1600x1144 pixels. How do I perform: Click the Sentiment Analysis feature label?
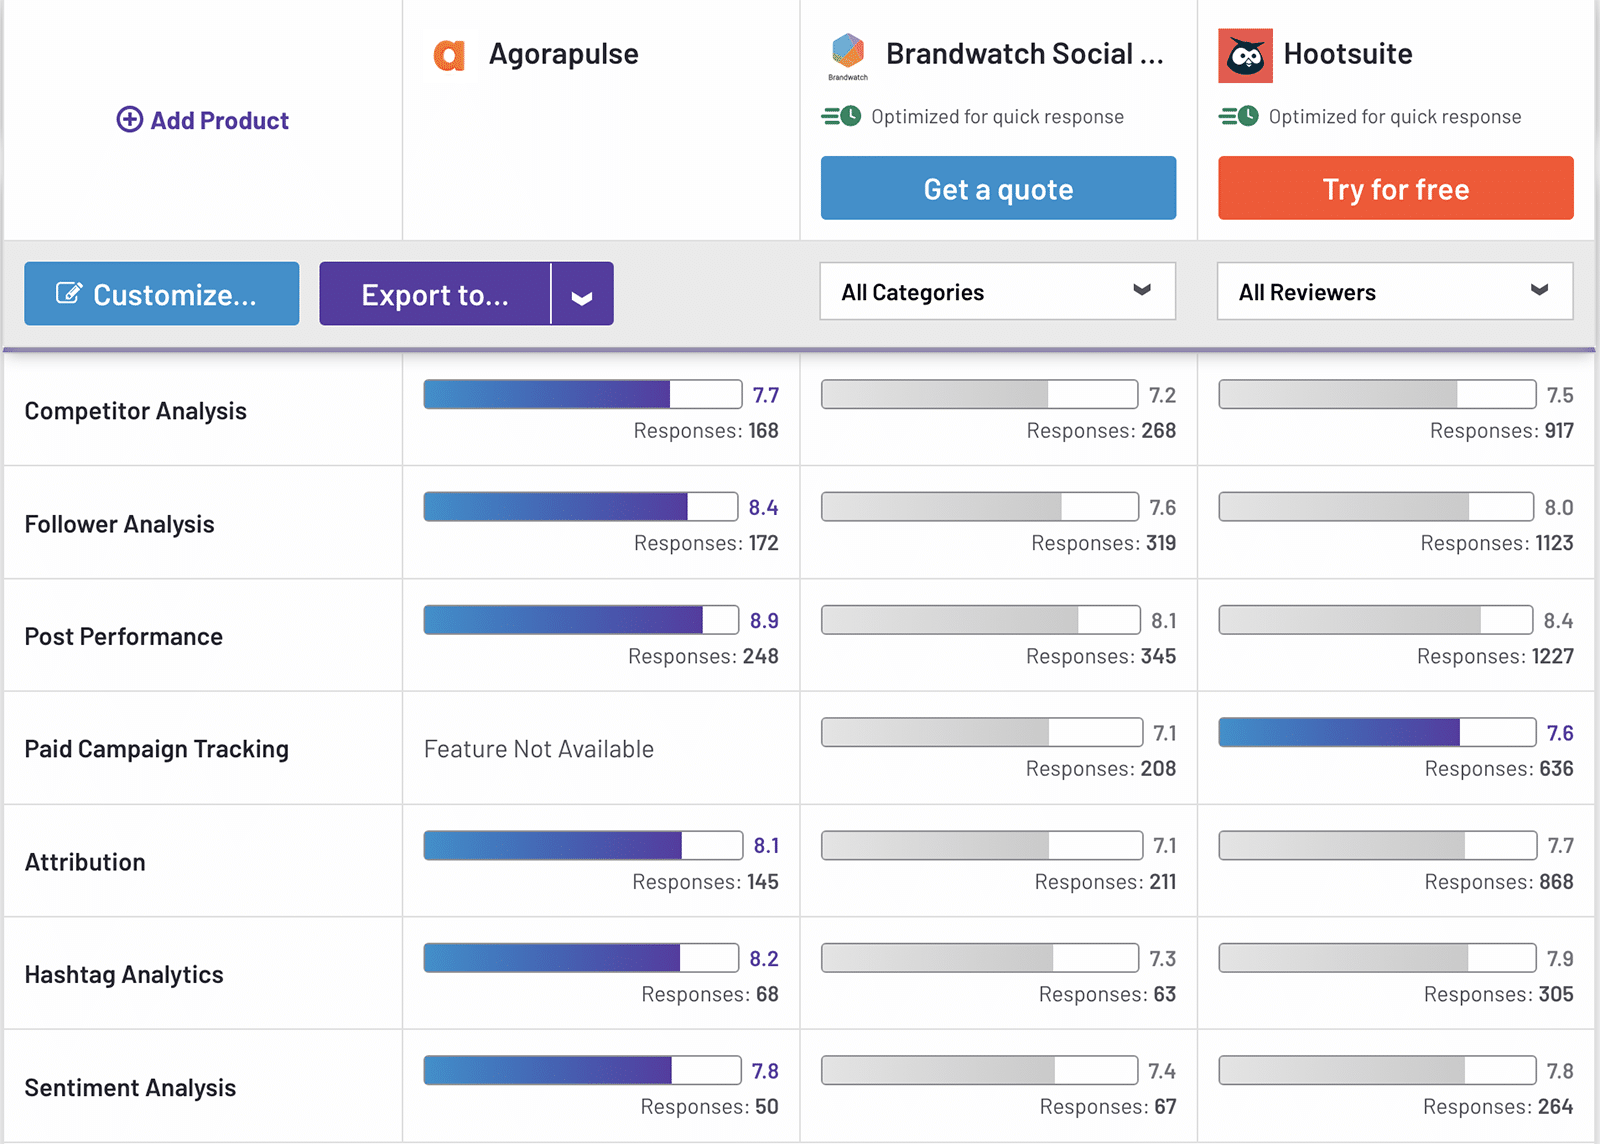click(x=130, y=1088)
